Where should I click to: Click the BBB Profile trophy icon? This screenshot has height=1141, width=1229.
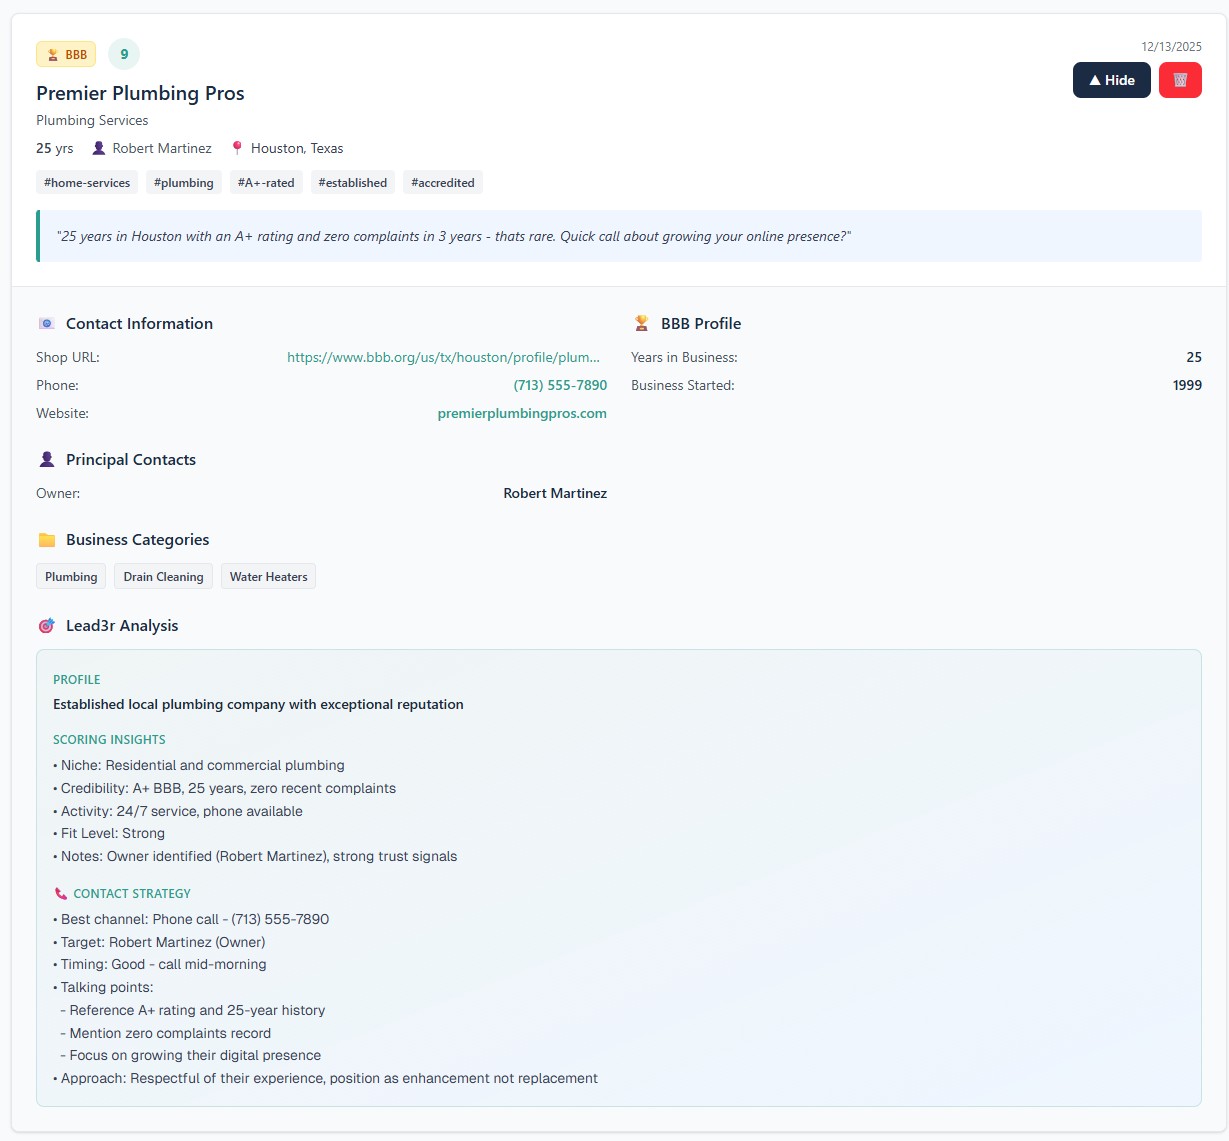point(641,324)
